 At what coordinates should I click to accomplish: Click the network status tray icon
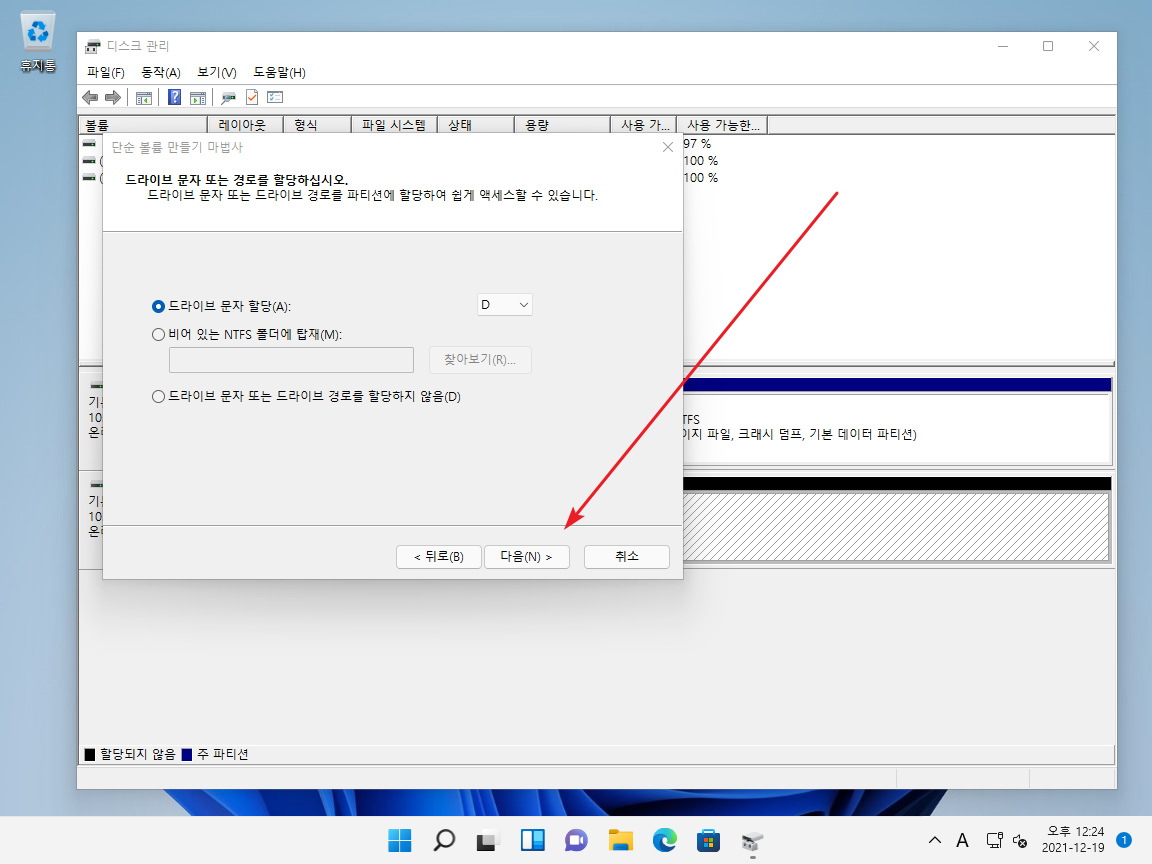click(x=995, y=840)
